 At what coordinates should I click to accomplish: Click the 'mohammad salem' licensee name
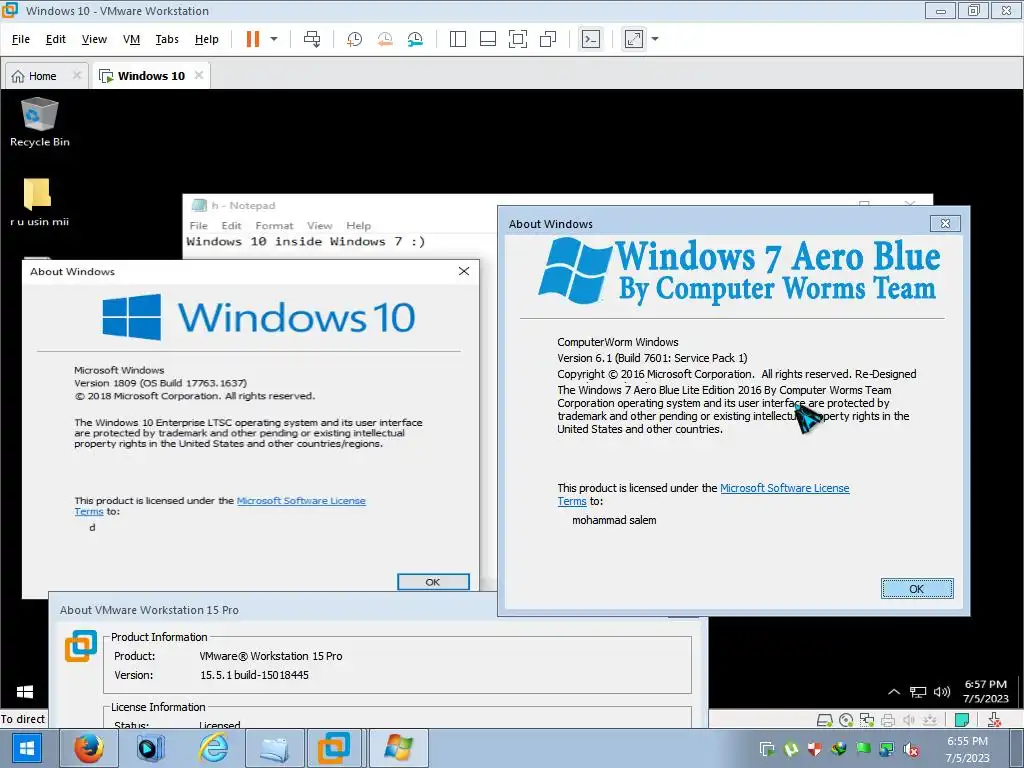pyautogui.click(x=614, y=520)
